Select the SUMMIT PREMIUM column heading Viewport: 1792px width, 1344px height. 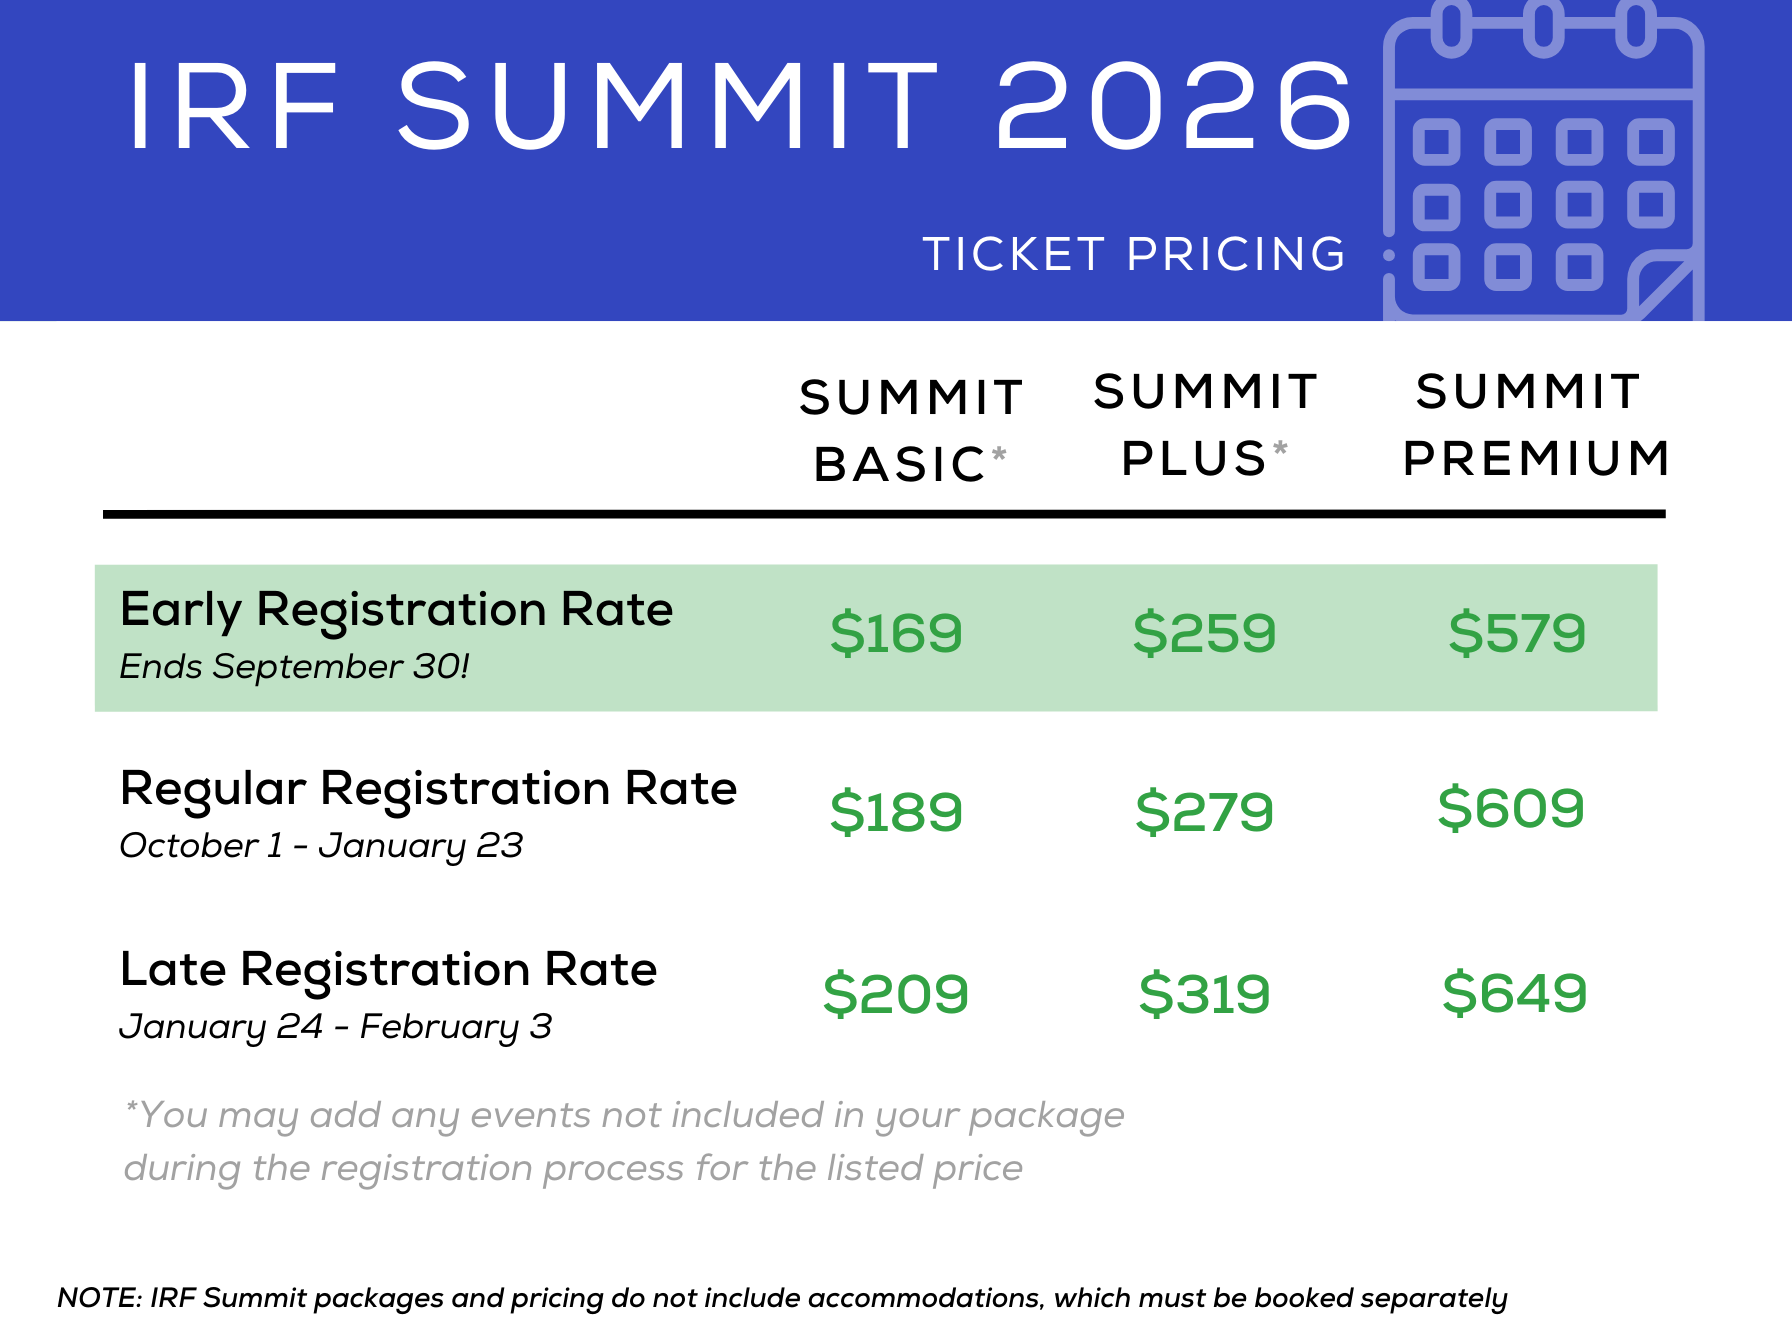[x=1535, y=425]
